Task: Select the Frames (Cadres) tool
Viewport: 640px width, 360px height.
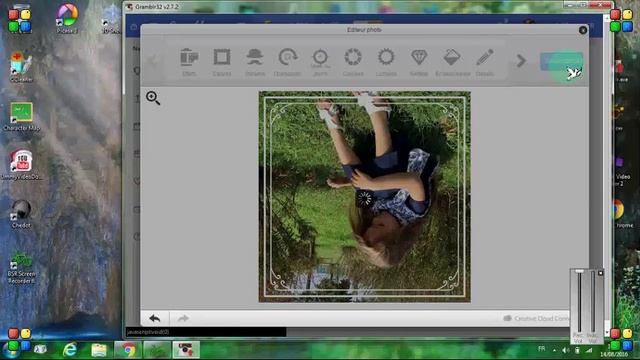Action: click(x=222, y=62)
